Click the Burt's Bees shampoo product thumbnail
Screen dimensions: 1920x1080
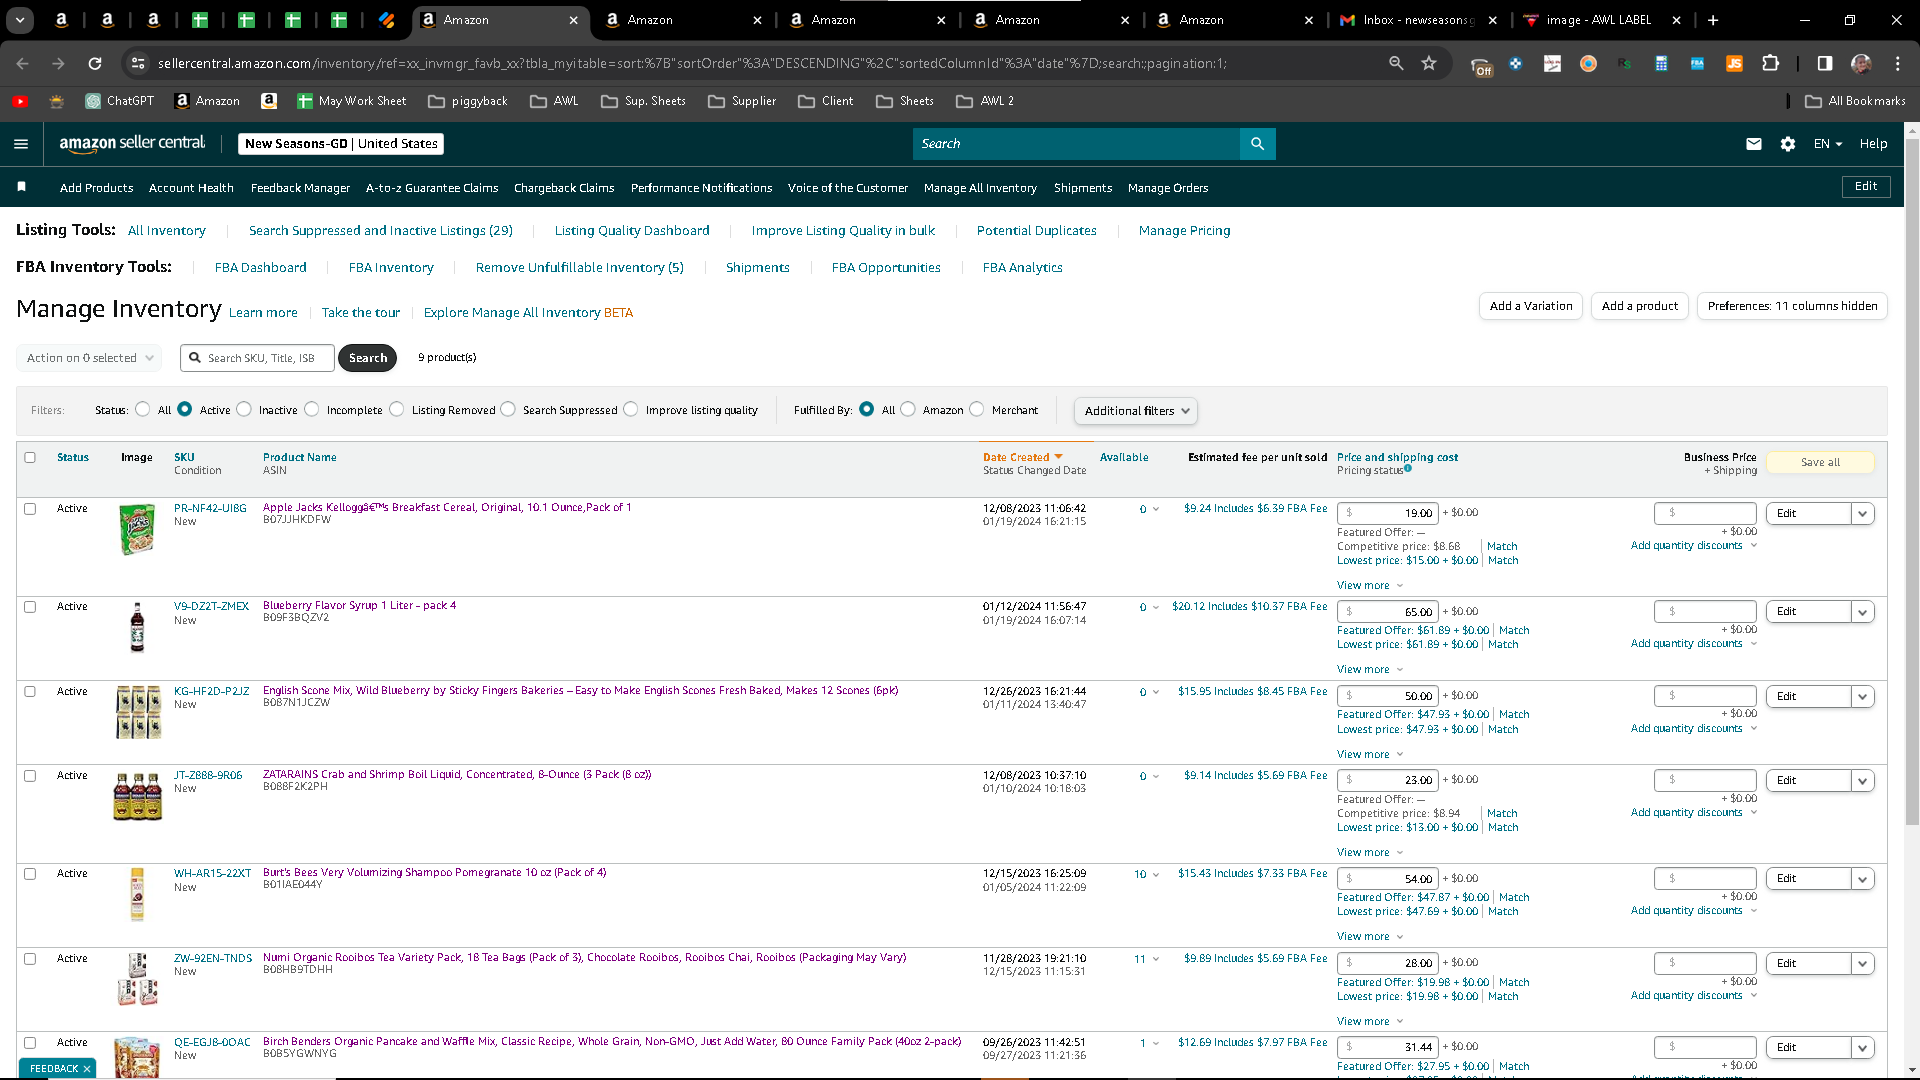(137, 894)
